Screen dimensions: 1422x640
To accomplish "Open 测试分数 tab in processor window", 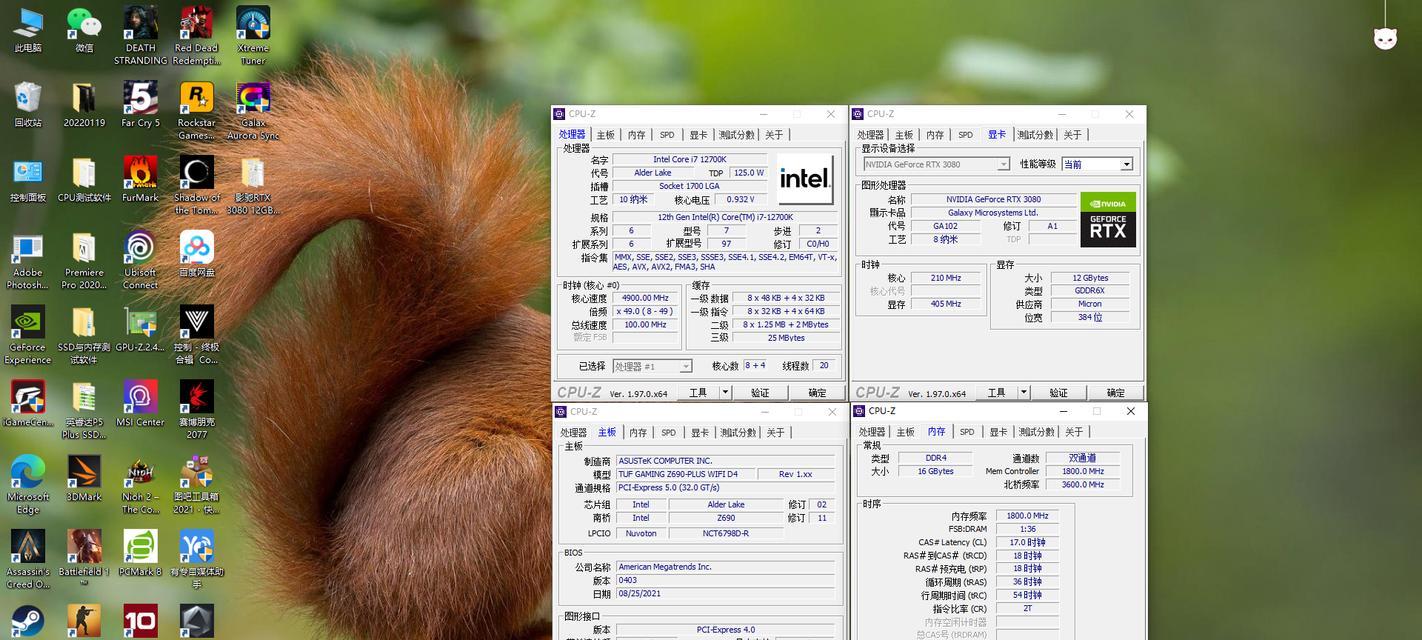I will (x=736, y=135).
